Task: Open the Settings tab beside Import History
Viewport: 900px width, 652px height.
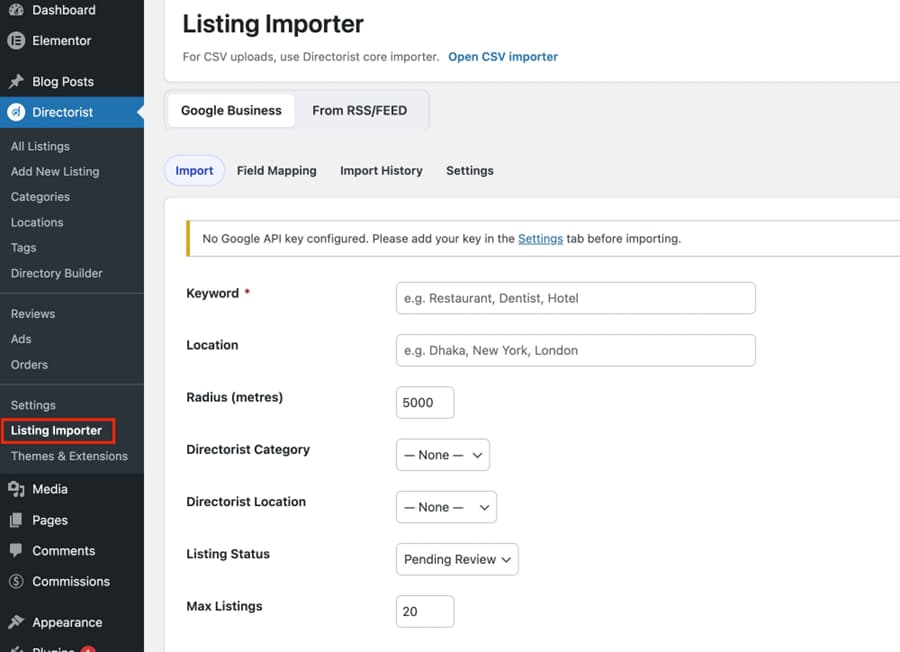Action: (x=470, y=170)
